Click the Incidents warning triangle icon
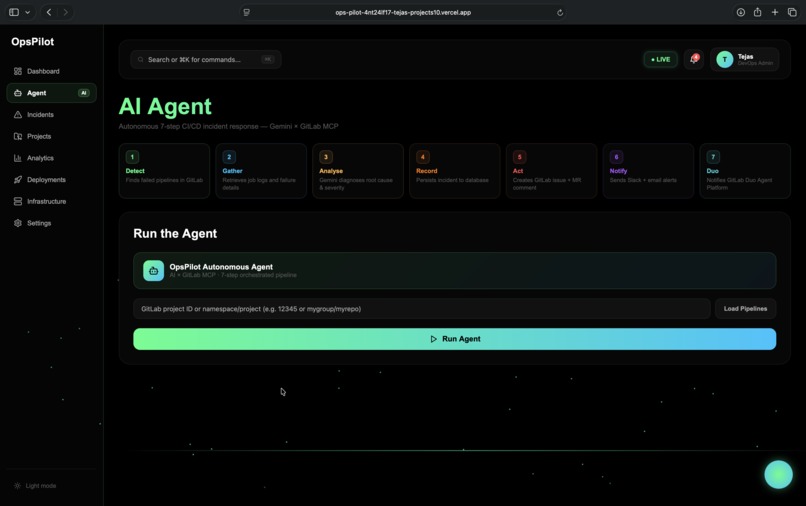806x506 pixels. (x=18, y=115)
